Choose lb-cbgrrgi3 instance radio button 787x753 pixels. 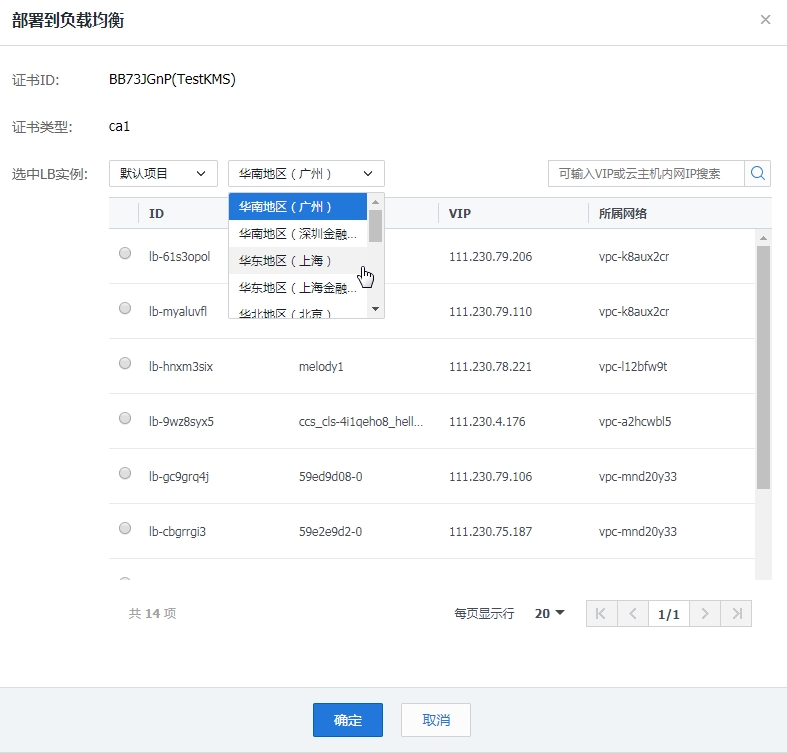click(x=125, y=528)
